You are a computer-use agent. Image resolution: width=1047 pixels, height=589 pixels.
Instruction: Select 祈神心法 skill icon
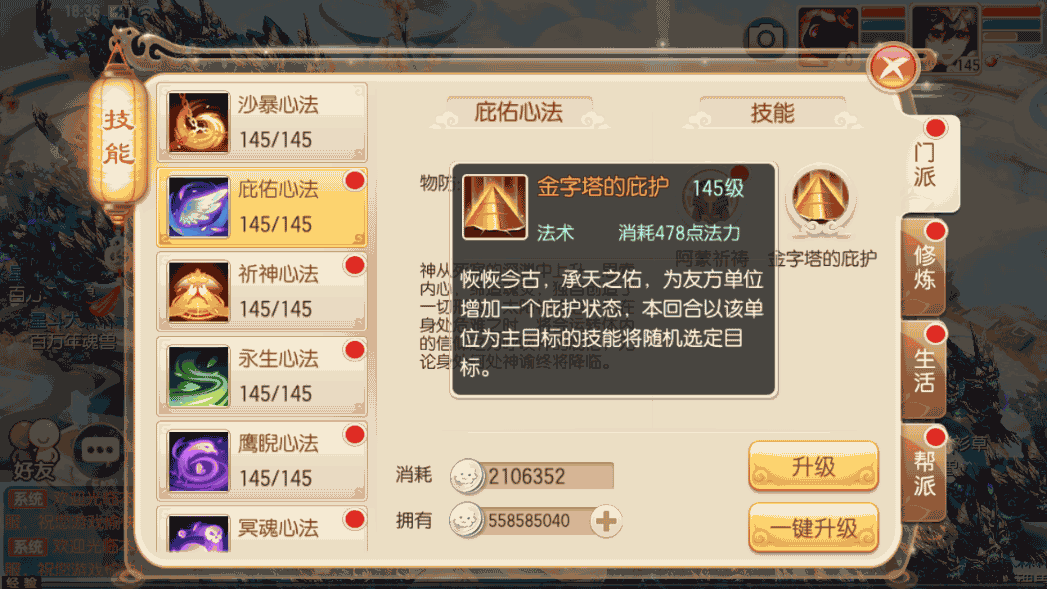pos(198,292)
